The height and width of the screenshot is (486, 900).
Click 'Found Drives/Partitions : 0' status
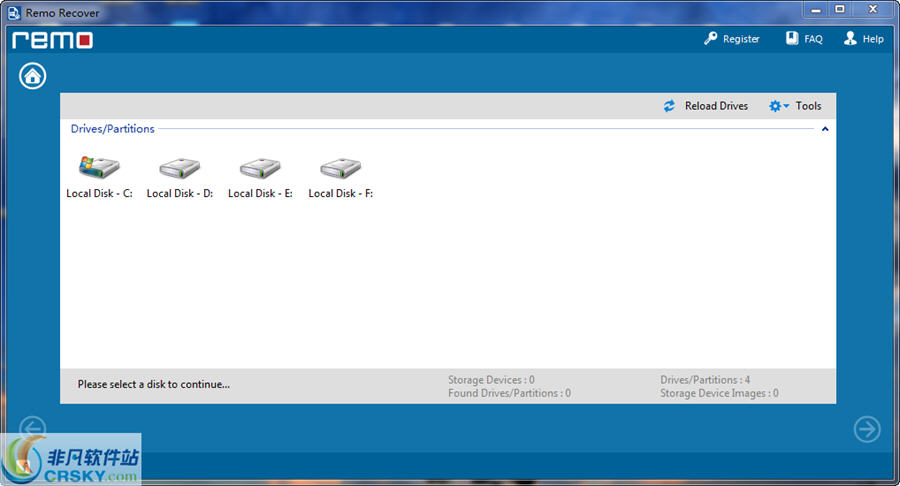tap(509, 393)
